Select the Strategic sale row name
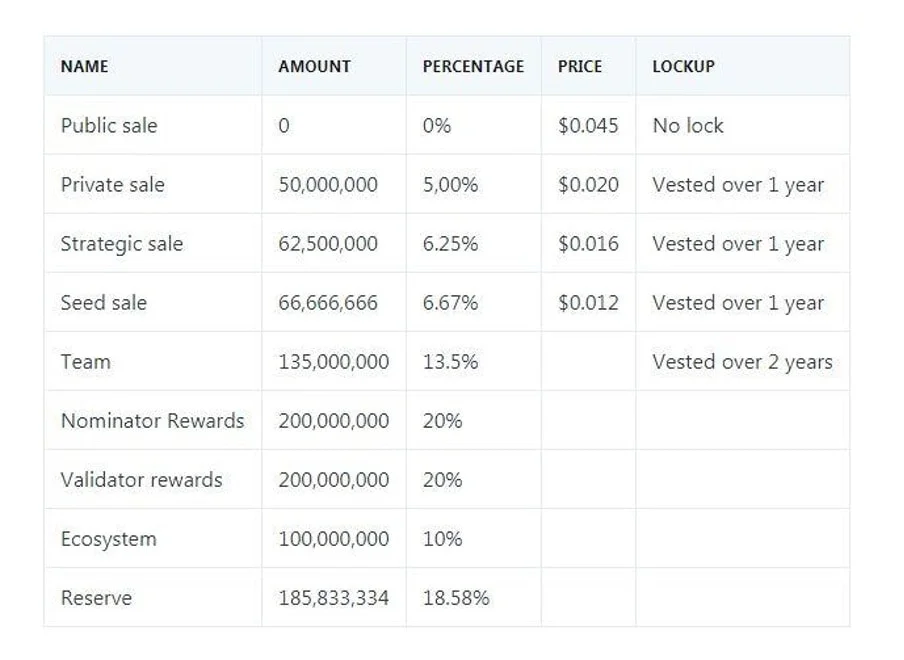The height and width of the screenshot is (660, 904). [122, 243]
